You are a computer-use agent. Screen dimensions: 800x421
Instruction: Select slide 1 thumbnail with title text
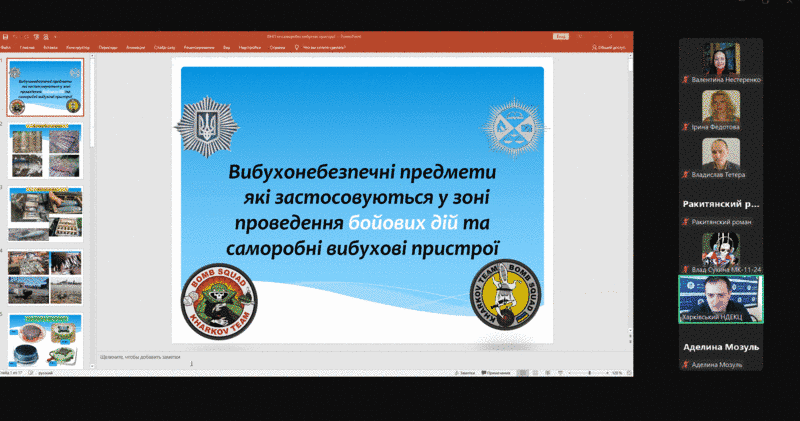point(45,87)
